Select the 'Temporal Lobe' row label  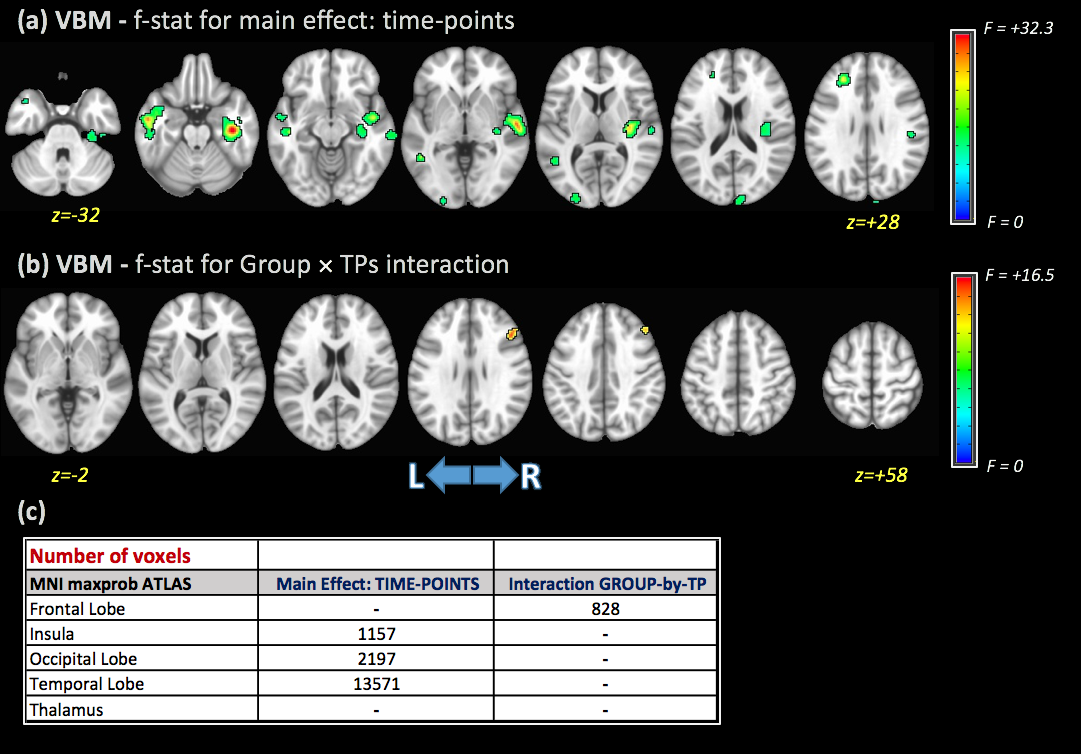pyautogui.click(x=86, y=684)
